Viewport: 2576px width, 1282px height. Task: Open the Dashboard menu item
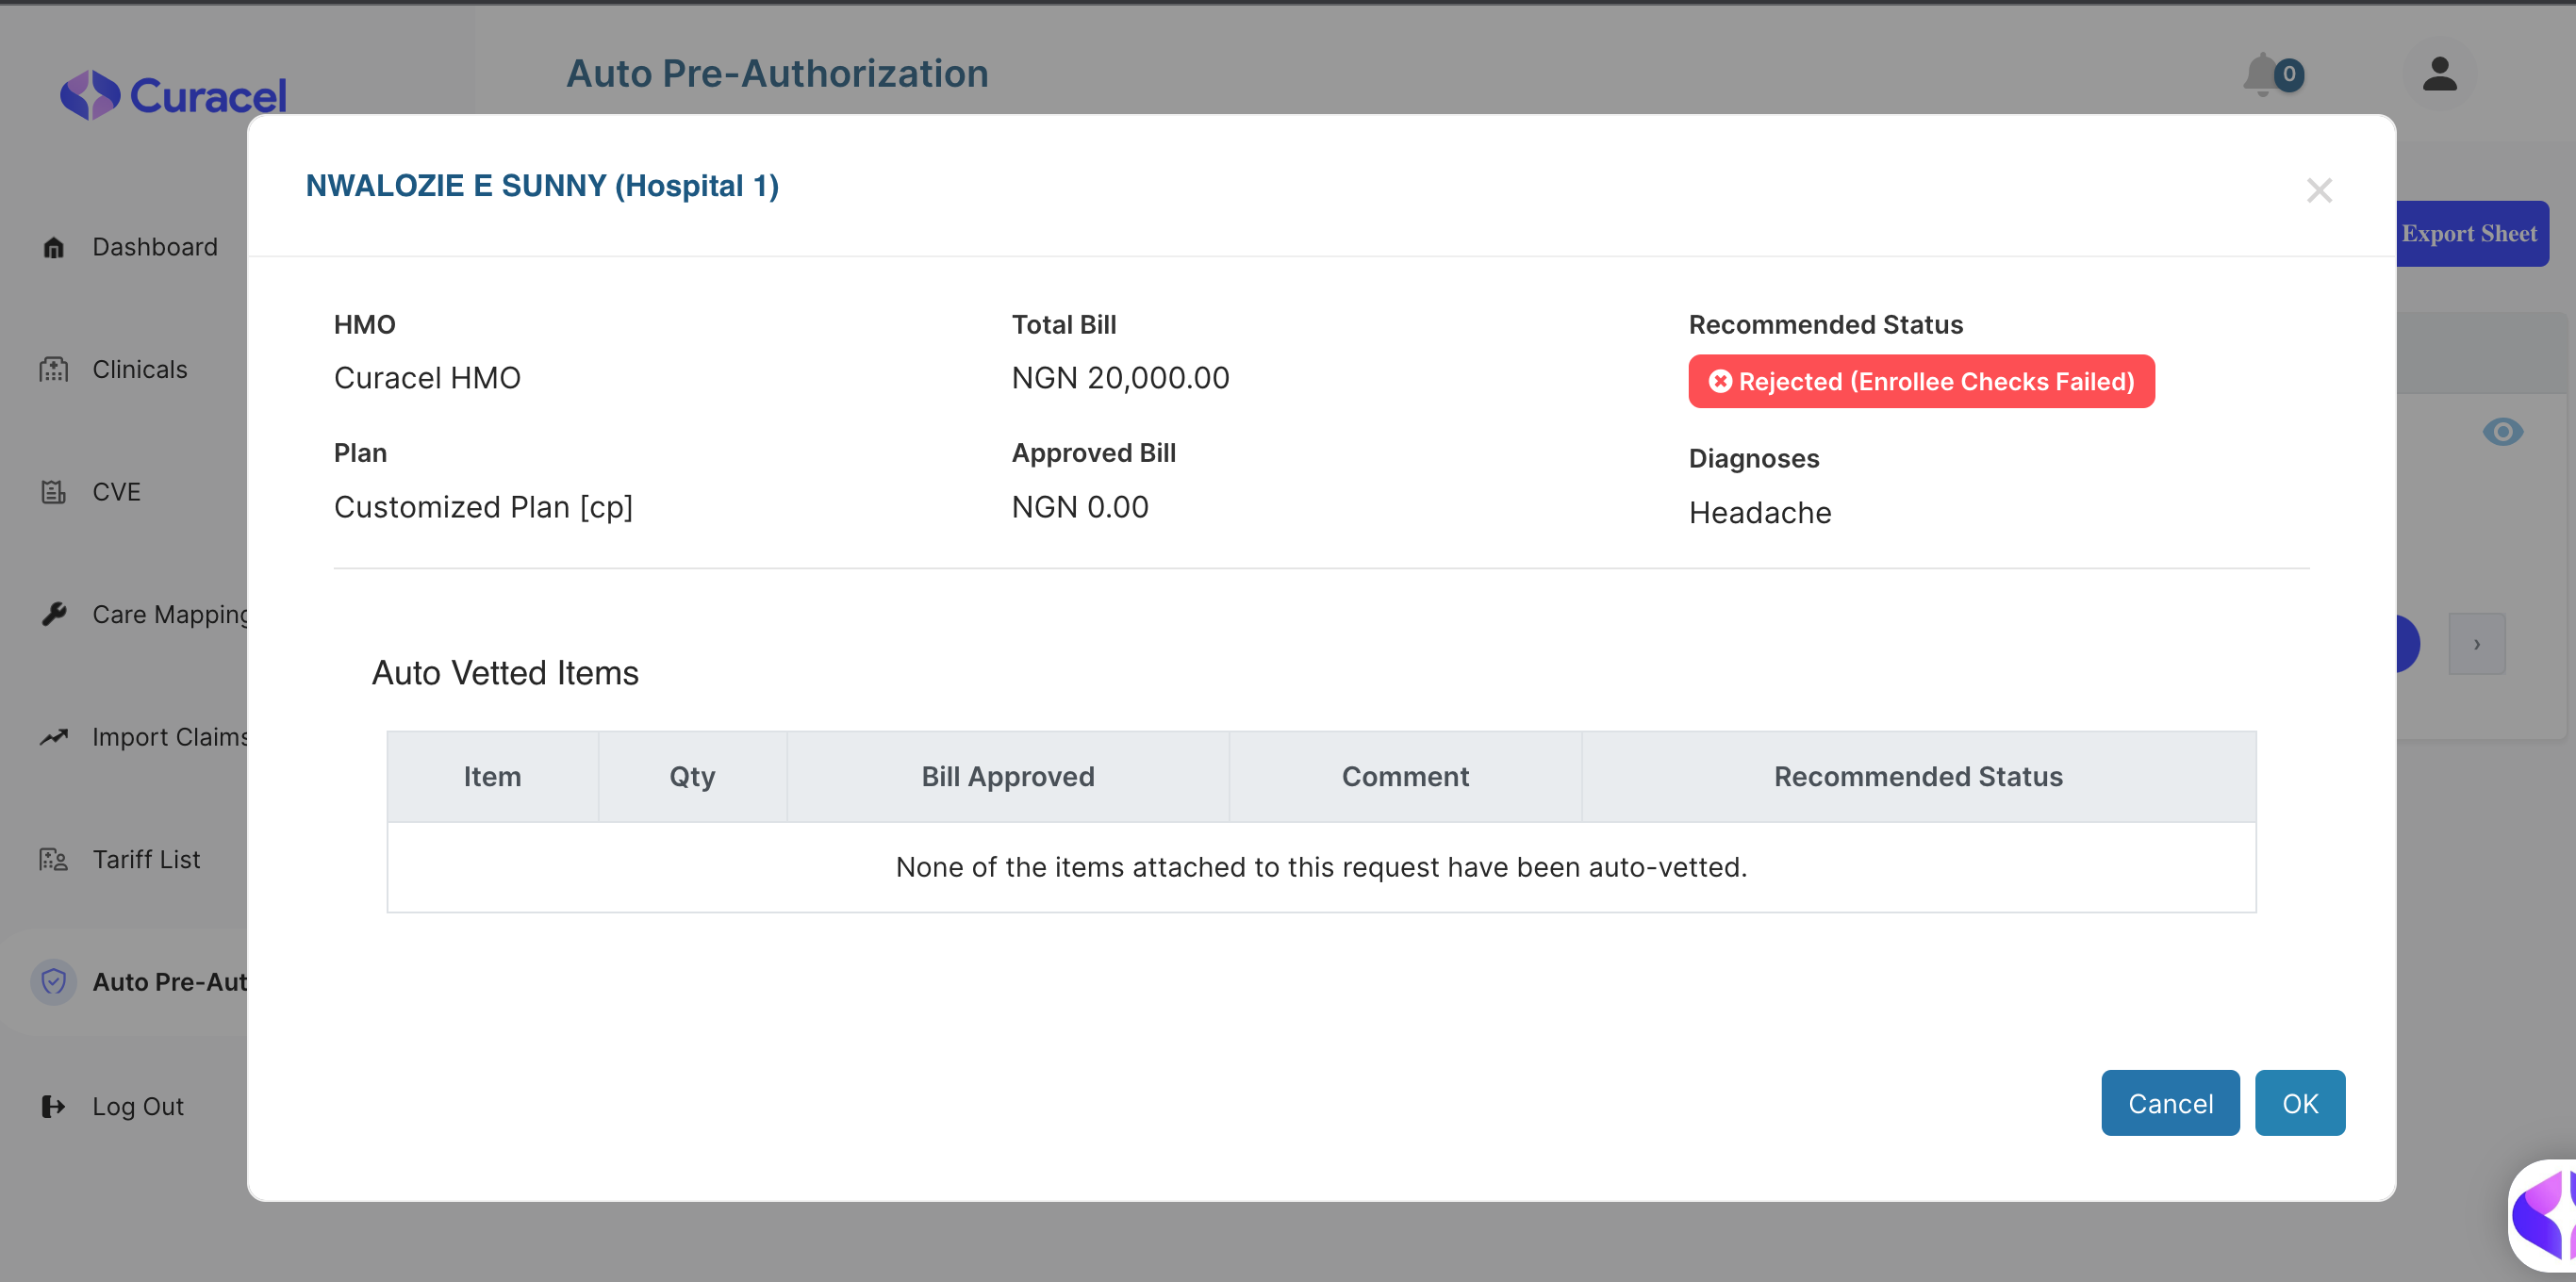click(154, 247)
